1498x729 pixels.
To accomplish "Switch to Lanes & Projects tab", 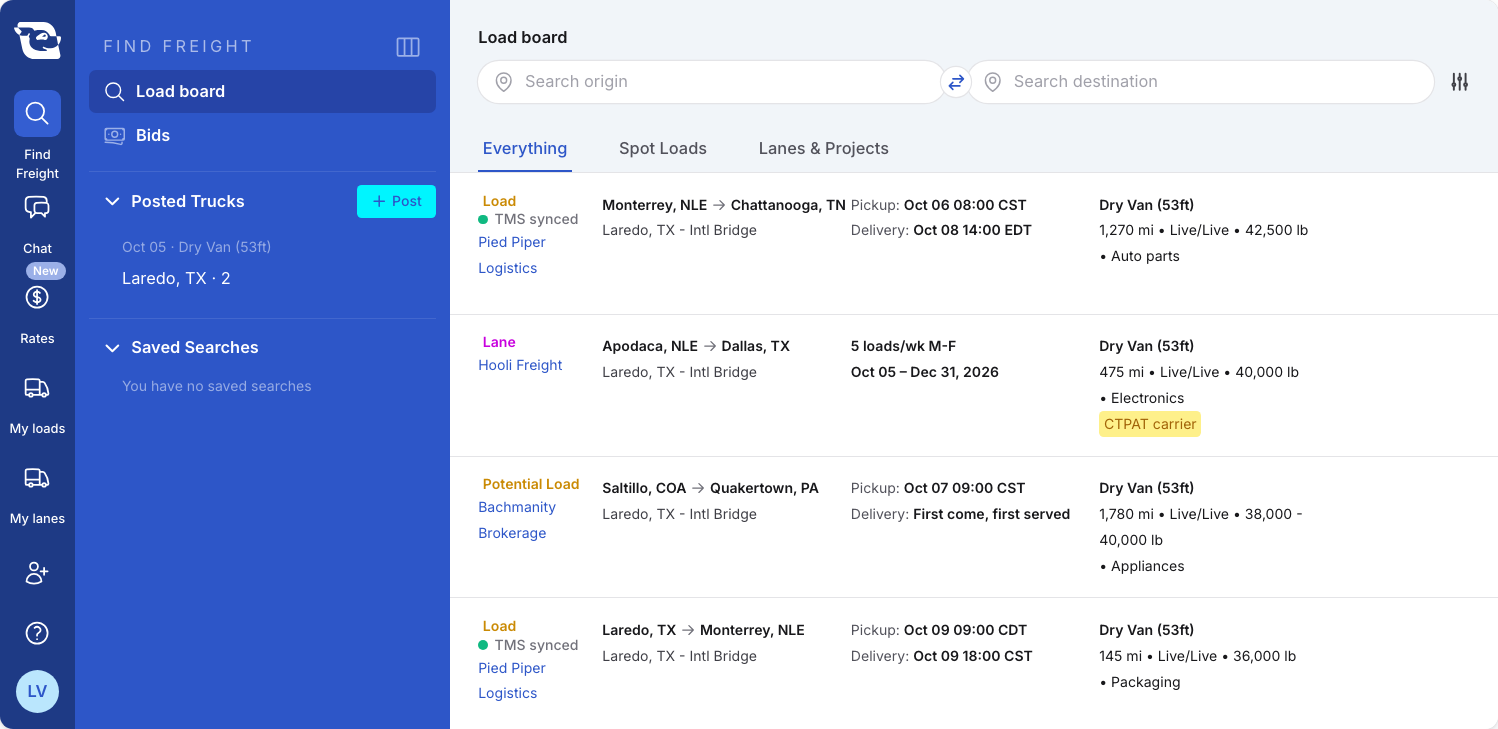I will click(x=824, y=148).
